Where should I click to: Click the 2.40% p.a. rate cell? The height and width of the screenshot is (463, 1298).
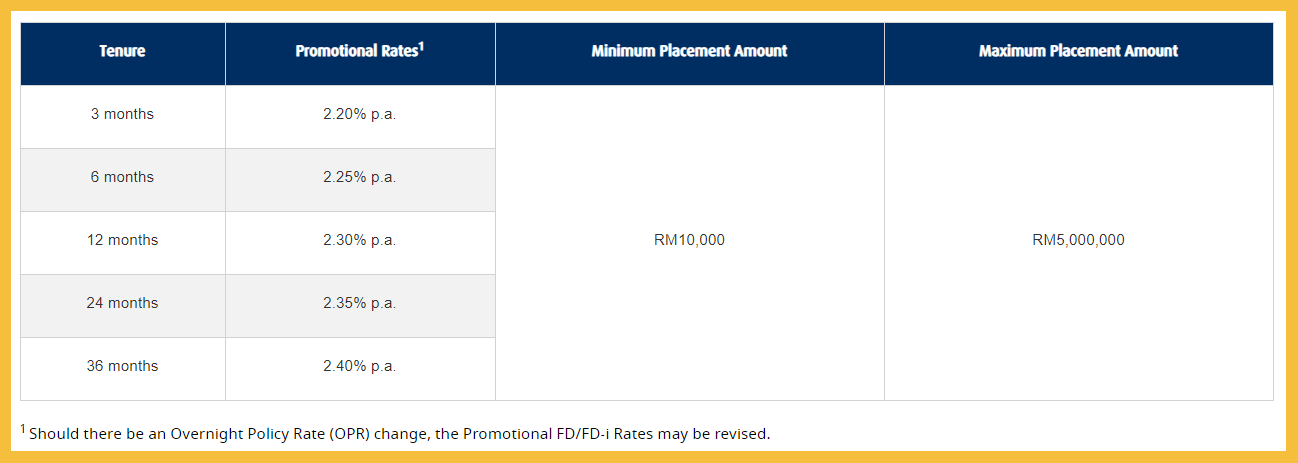coord(359,367)
